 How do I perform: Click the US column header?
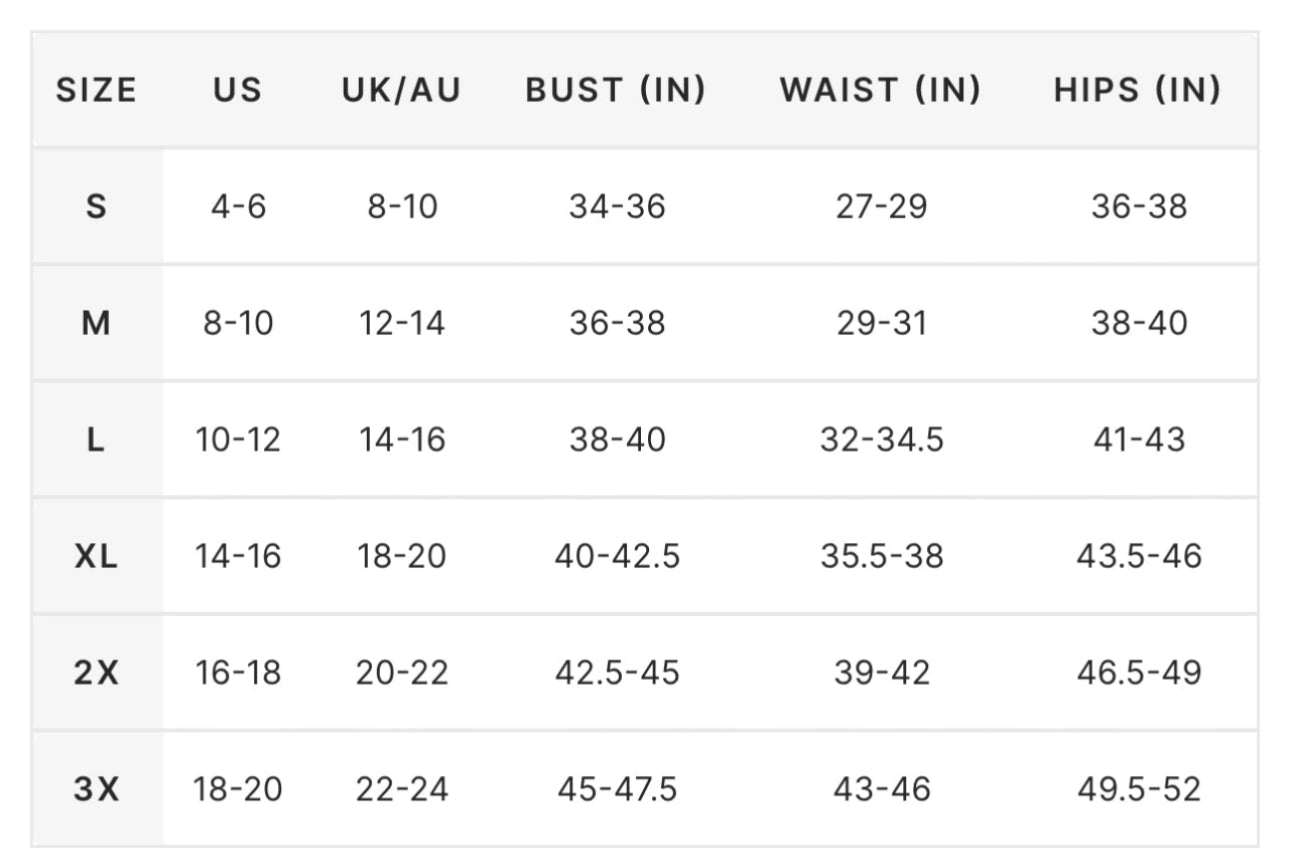pos(237,90)
